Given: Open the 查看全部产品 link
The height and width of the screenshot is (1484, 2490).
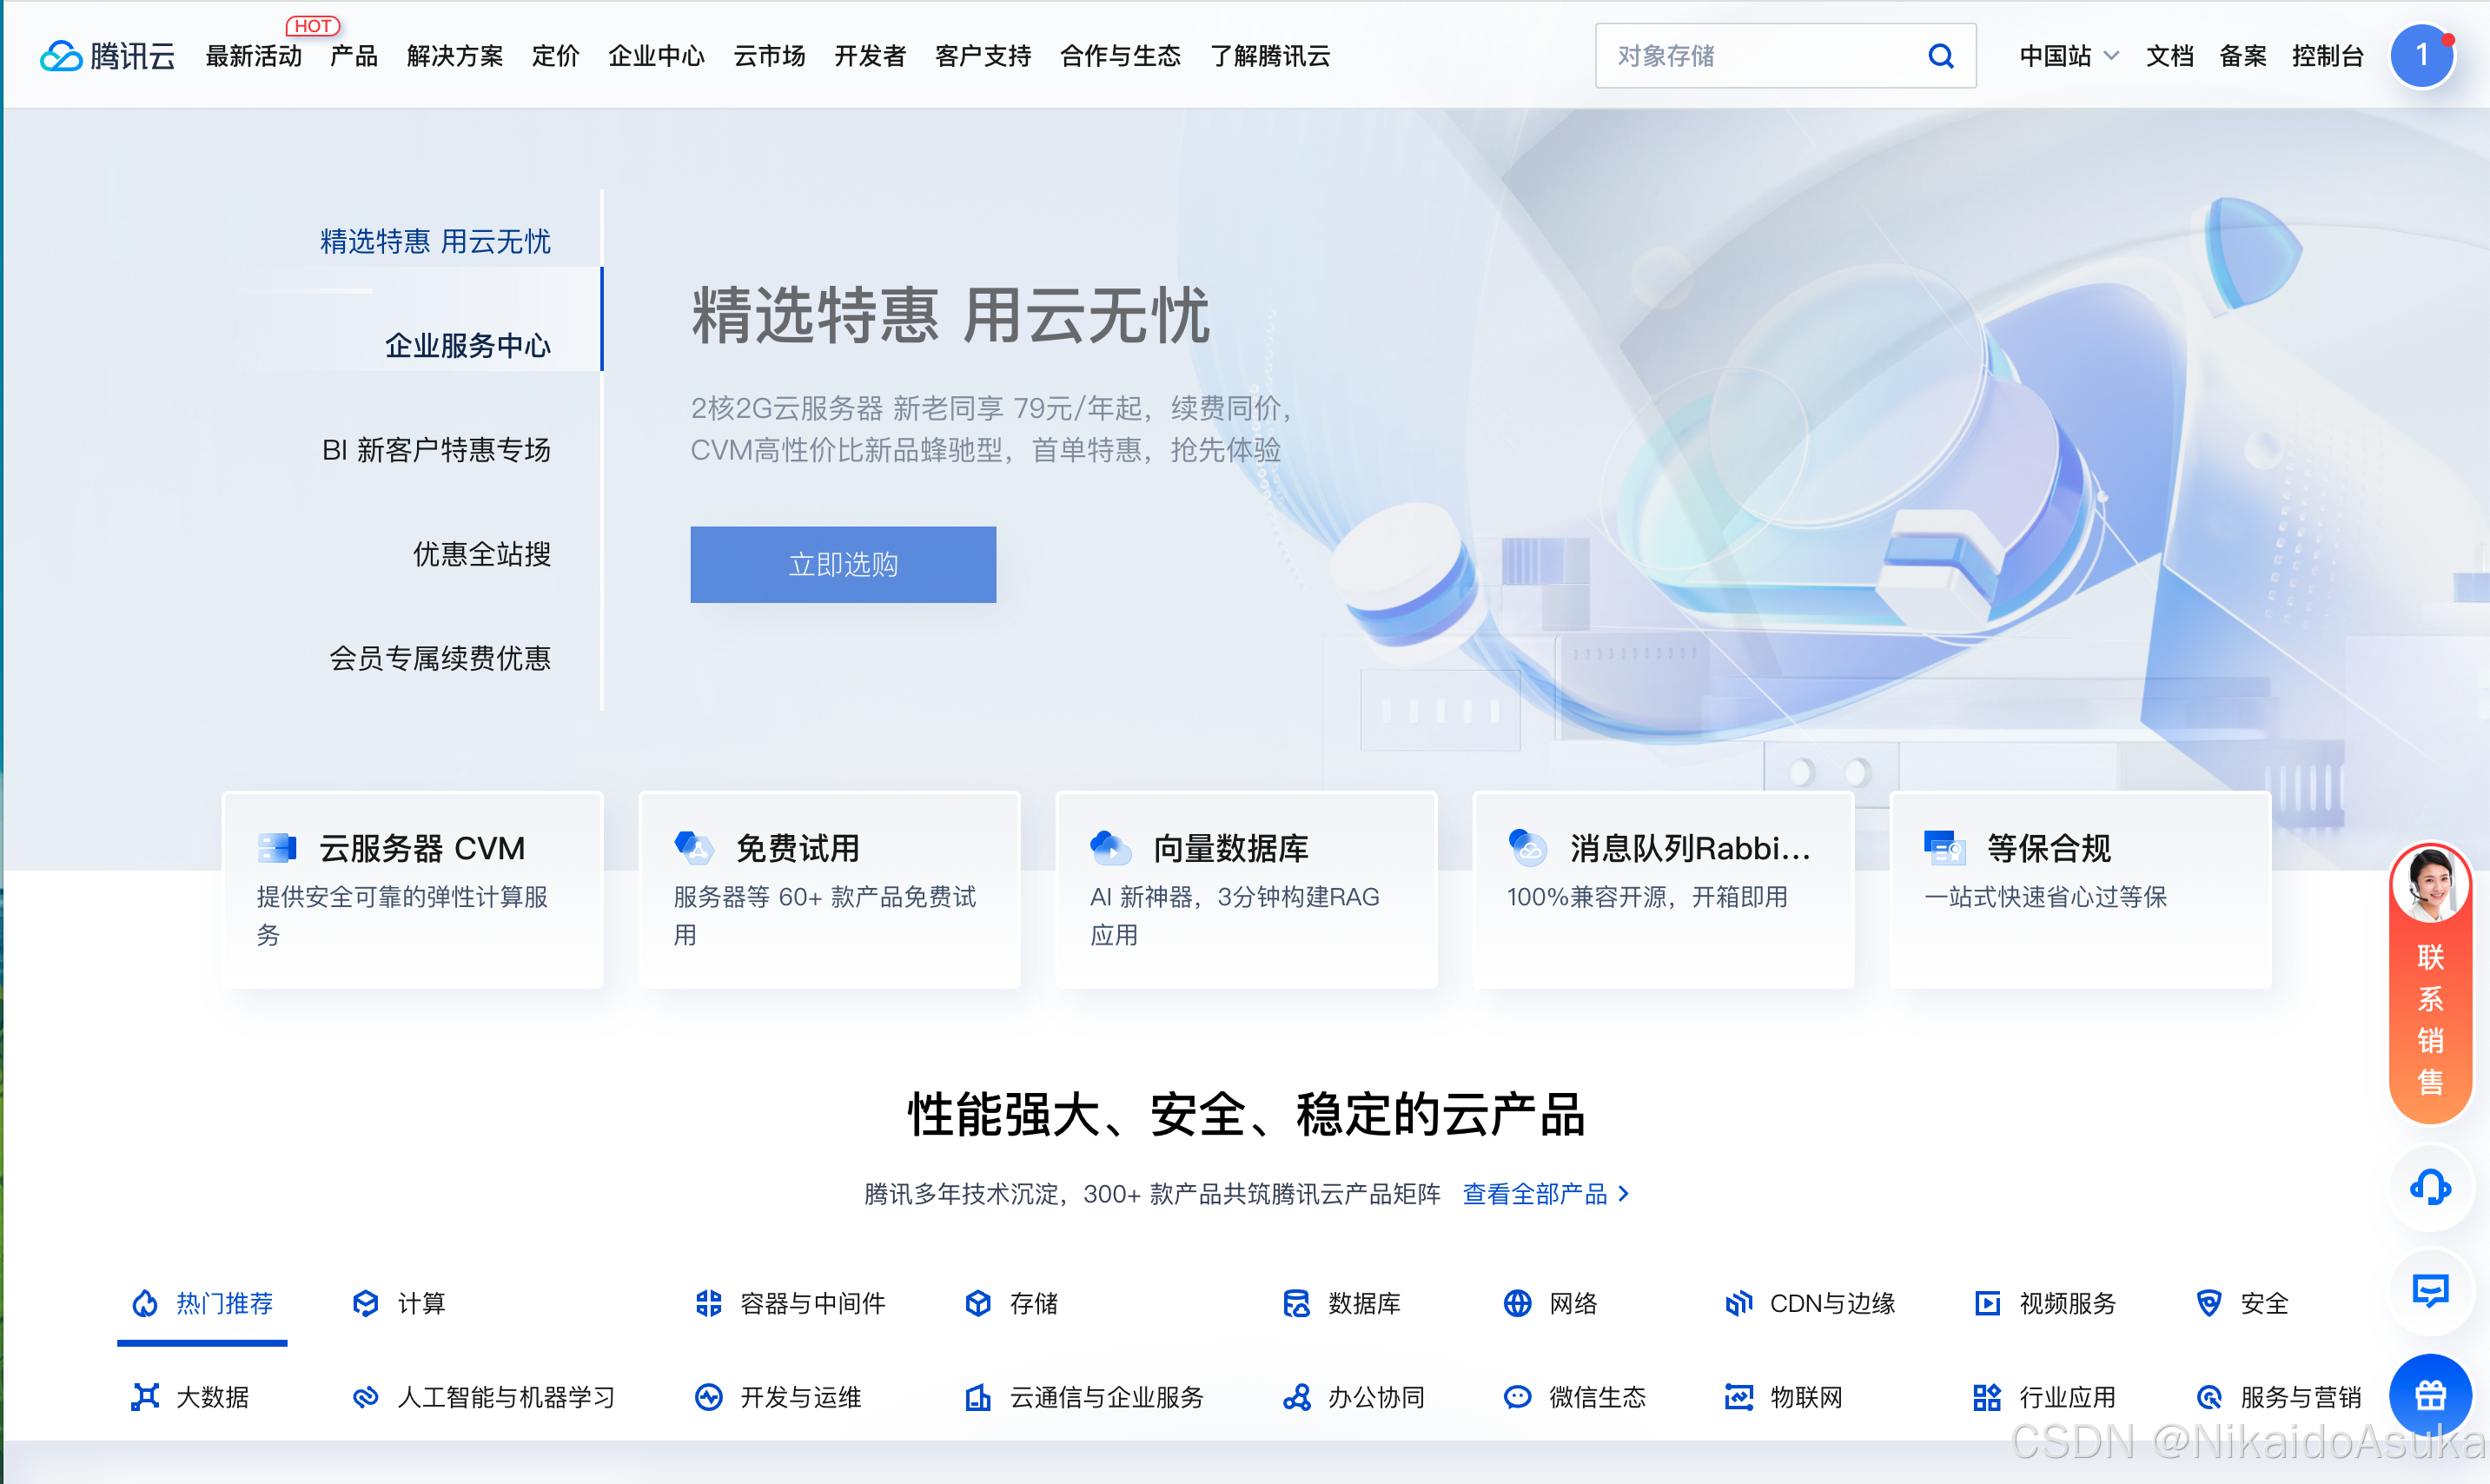Looking at the screenshot, I should [x=1546, y=1193].
